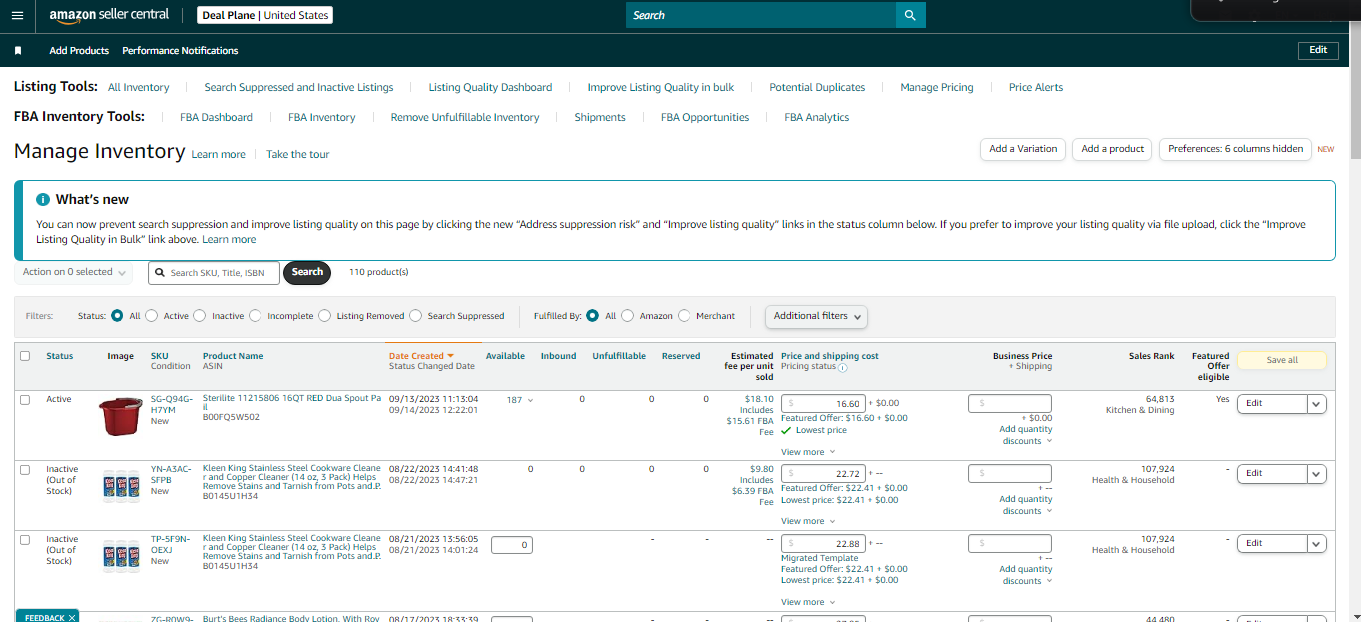Filter by Fulfilled By Amazon
Image resolution: width=1361 pixels, height=622 pixels.
(x=628, y=316)
